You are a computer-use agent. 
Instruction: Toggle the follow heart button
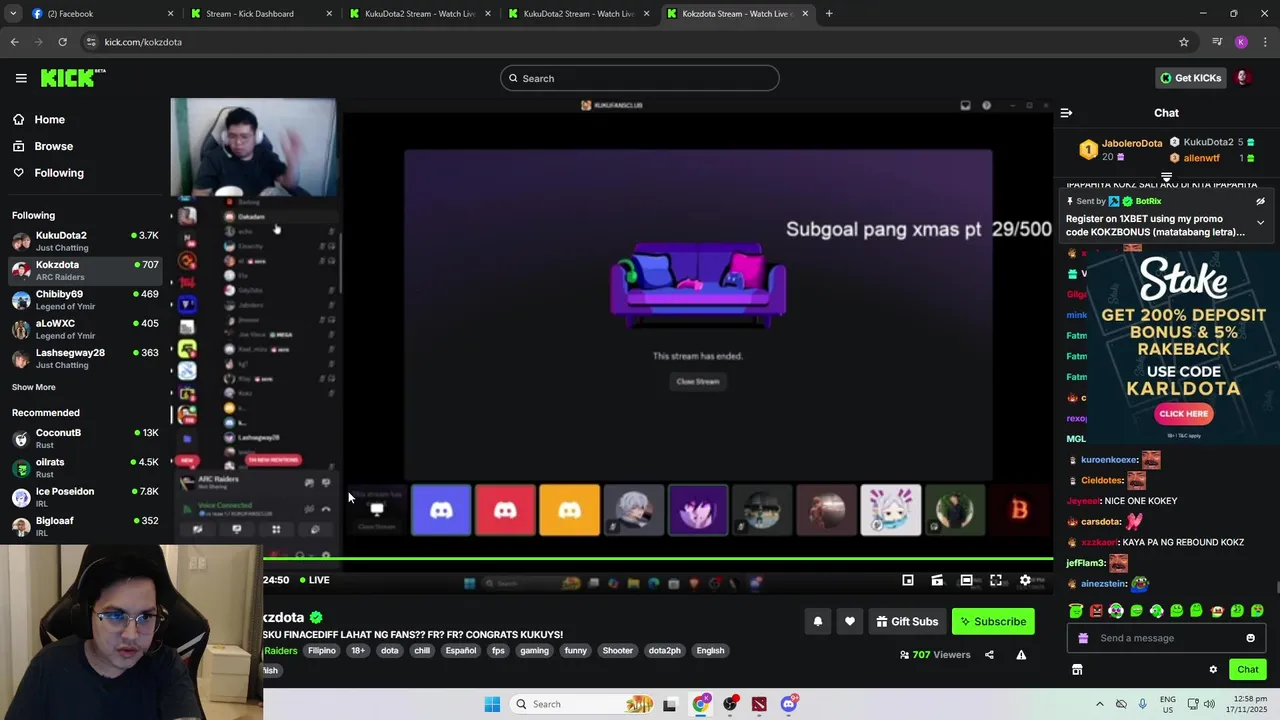[x=850, y=621]
